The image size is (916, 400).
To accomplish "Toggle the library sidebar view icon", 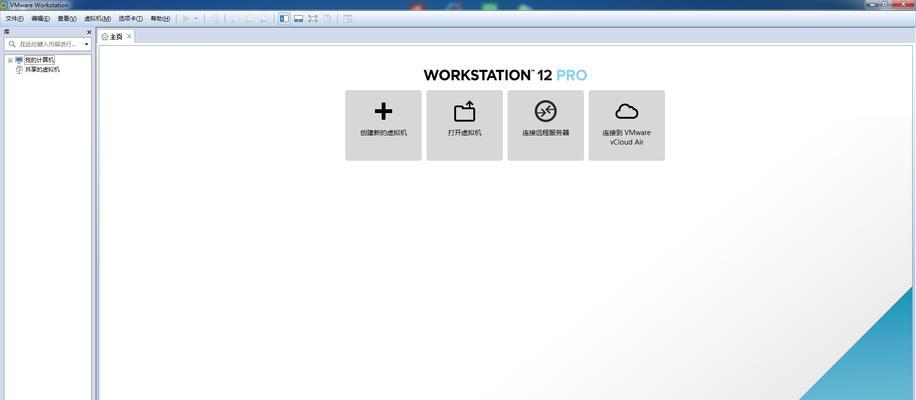I will 284,19.
